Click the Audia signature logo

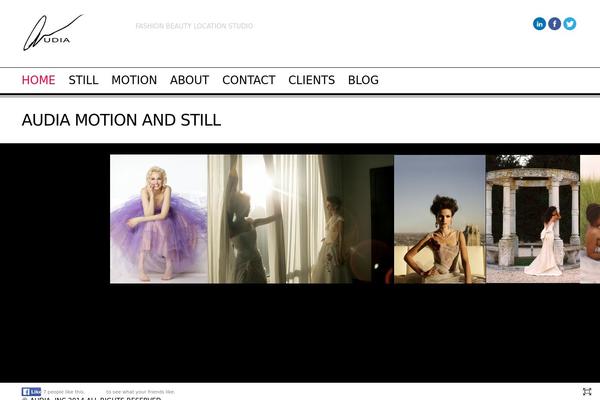(x=53, y=33)
